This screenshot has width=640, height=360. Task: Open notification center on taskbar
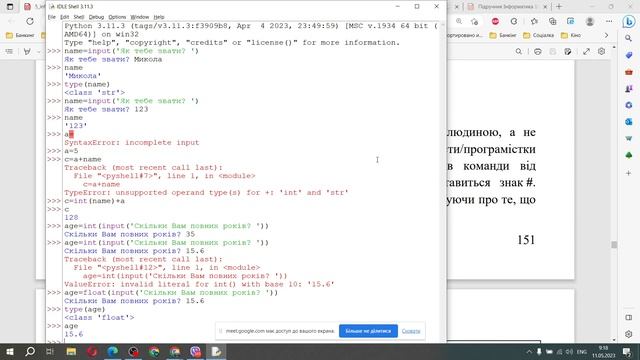tap(627, 351)
